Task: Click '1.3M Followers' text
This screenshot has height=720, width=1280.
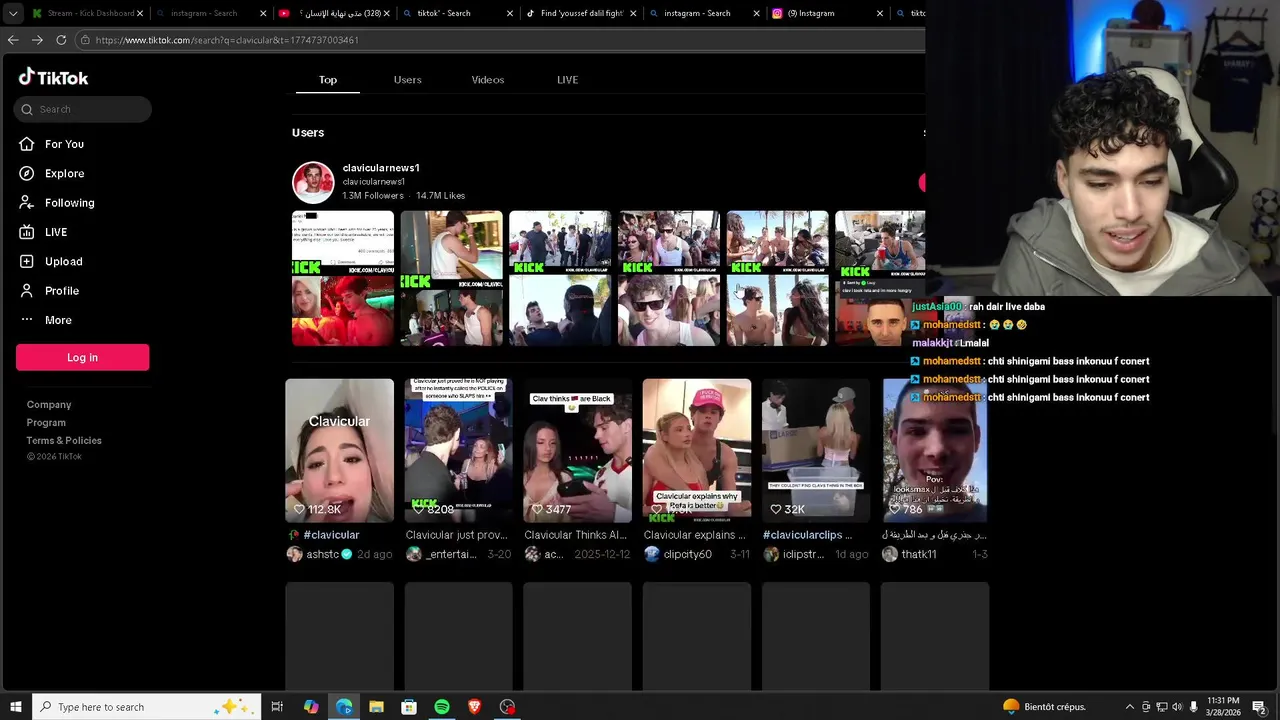Action: click(373, 196)
